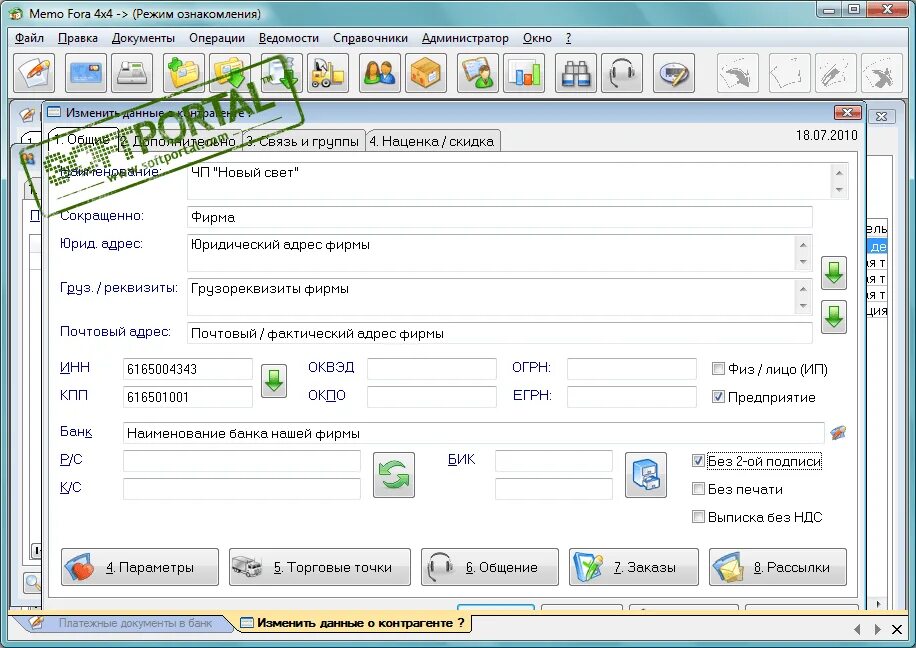Click green arrow button beside Юрид. адрес
The height and width of the screenshot is (648, 916).
[x=834, y=273]
